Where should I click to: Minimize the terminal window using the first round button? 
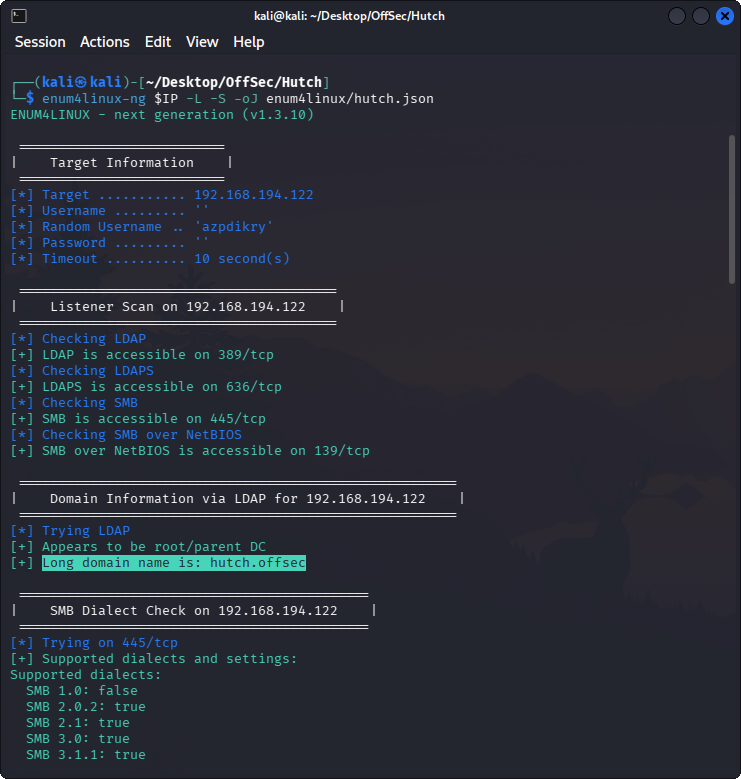(x=677, y=16)
